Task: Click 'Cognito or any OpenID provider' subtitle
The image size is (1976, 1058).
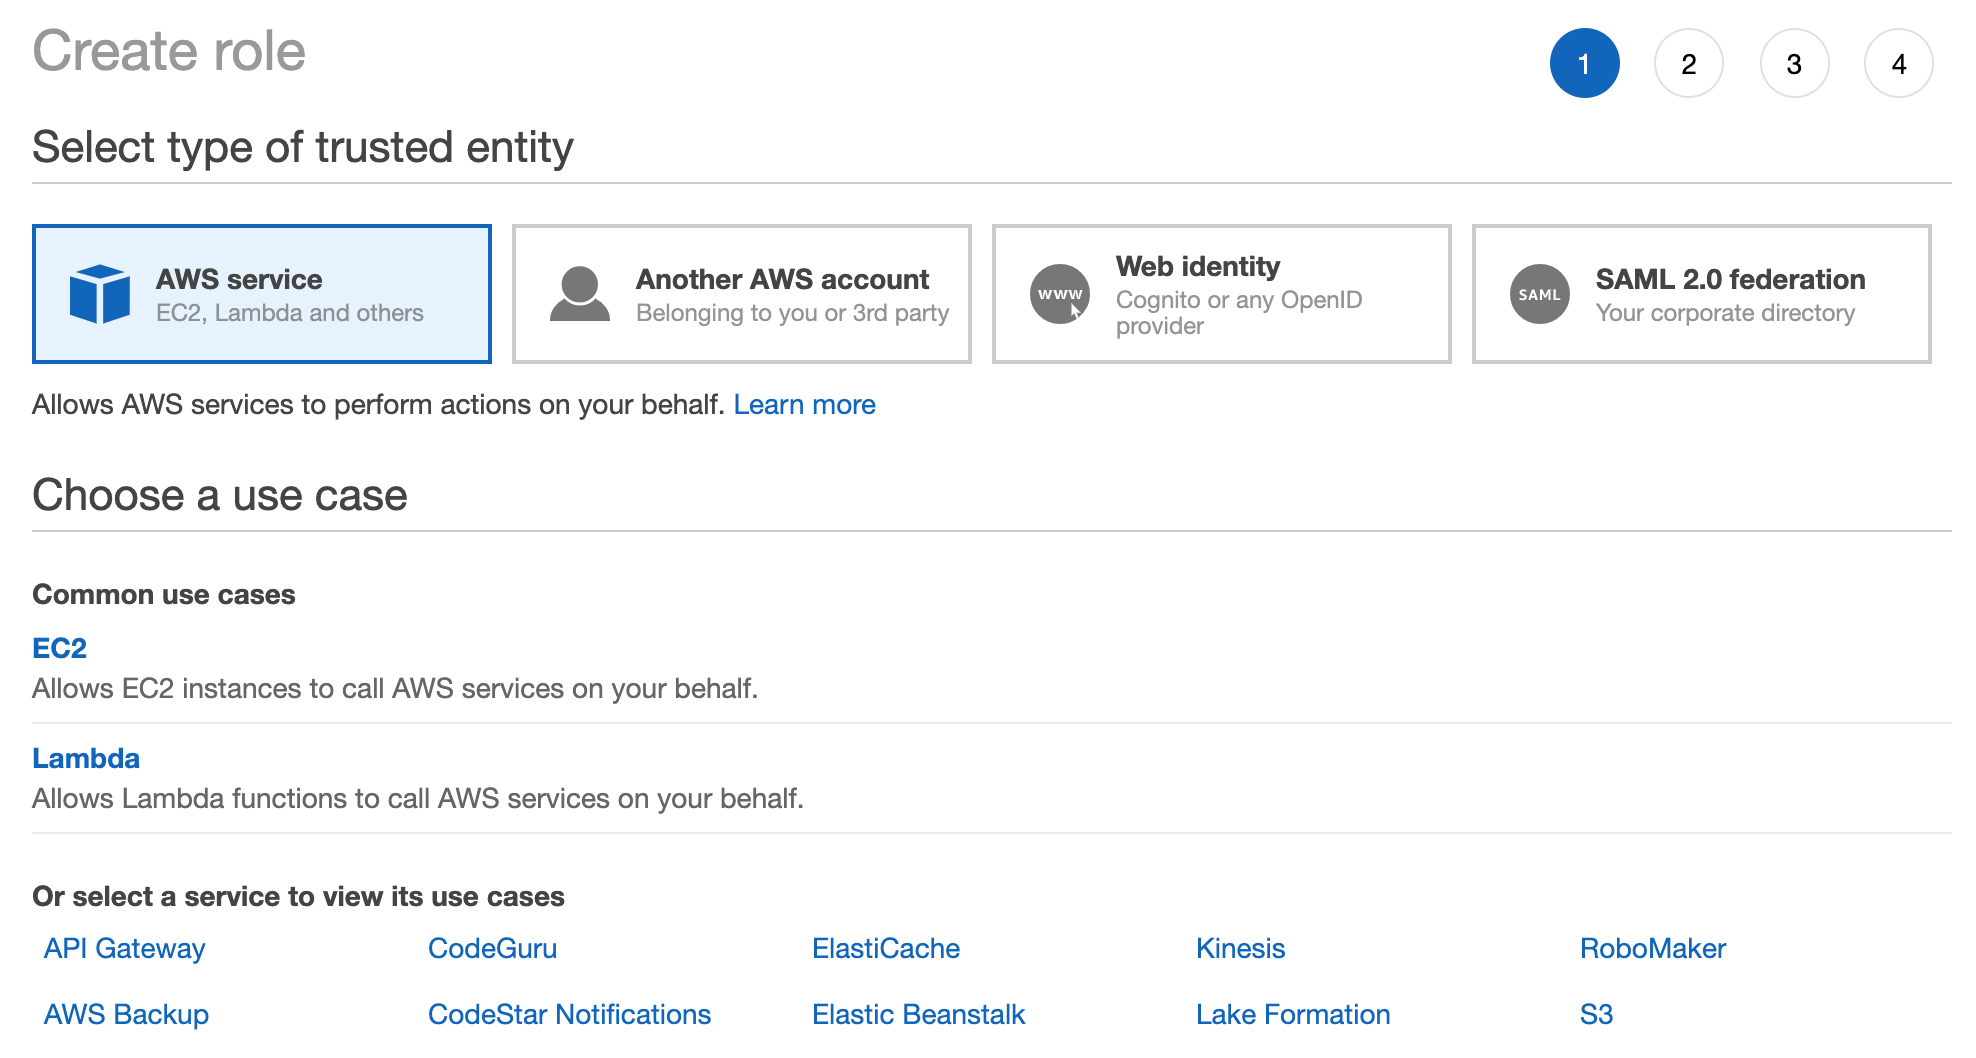Action: click(x=1239, y=313)
